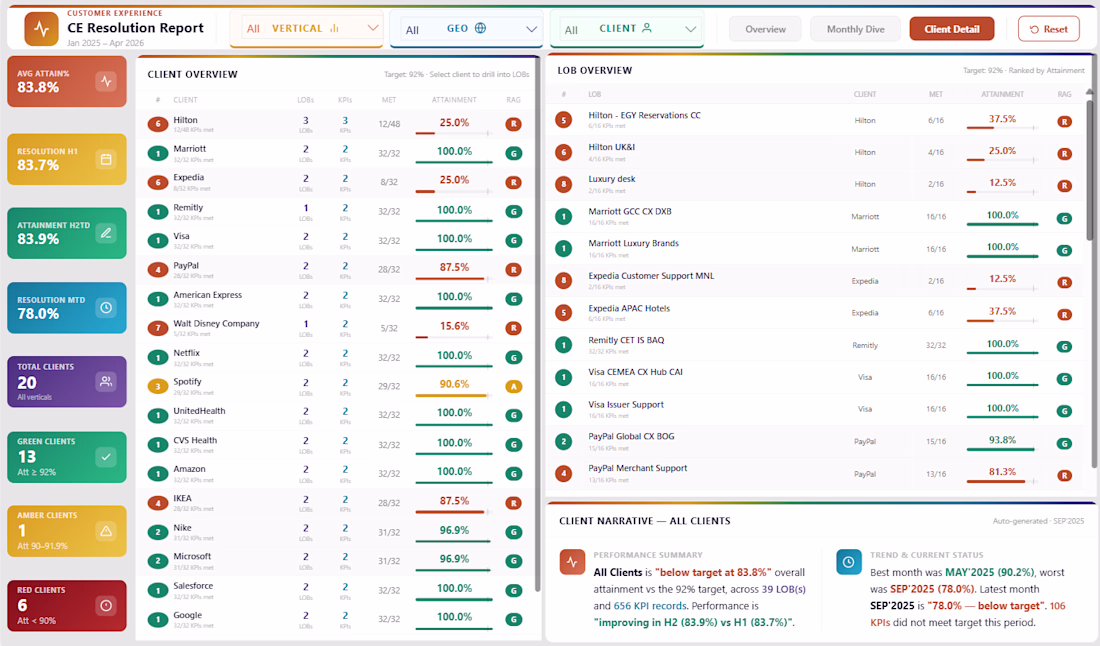The width and height of the screenshot is (1100, 646).
Task: Select the UnitedHealth client row
Action: click(335, 415)
